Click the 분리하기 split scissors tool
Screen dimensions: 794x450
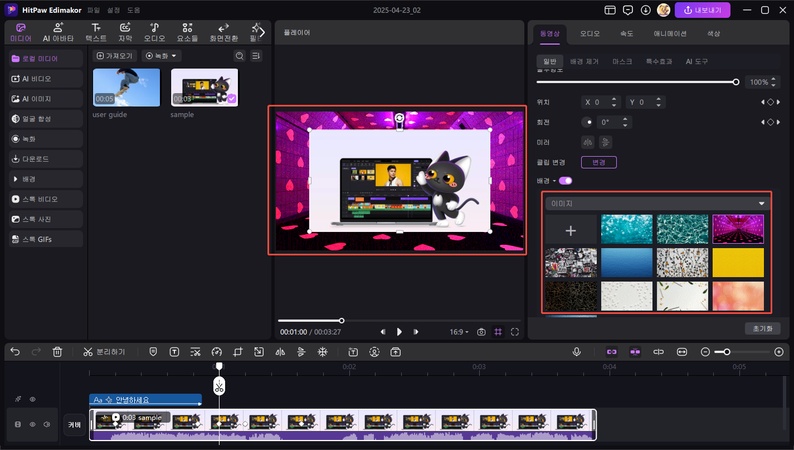pyautogui.click(x=104, y=352)
